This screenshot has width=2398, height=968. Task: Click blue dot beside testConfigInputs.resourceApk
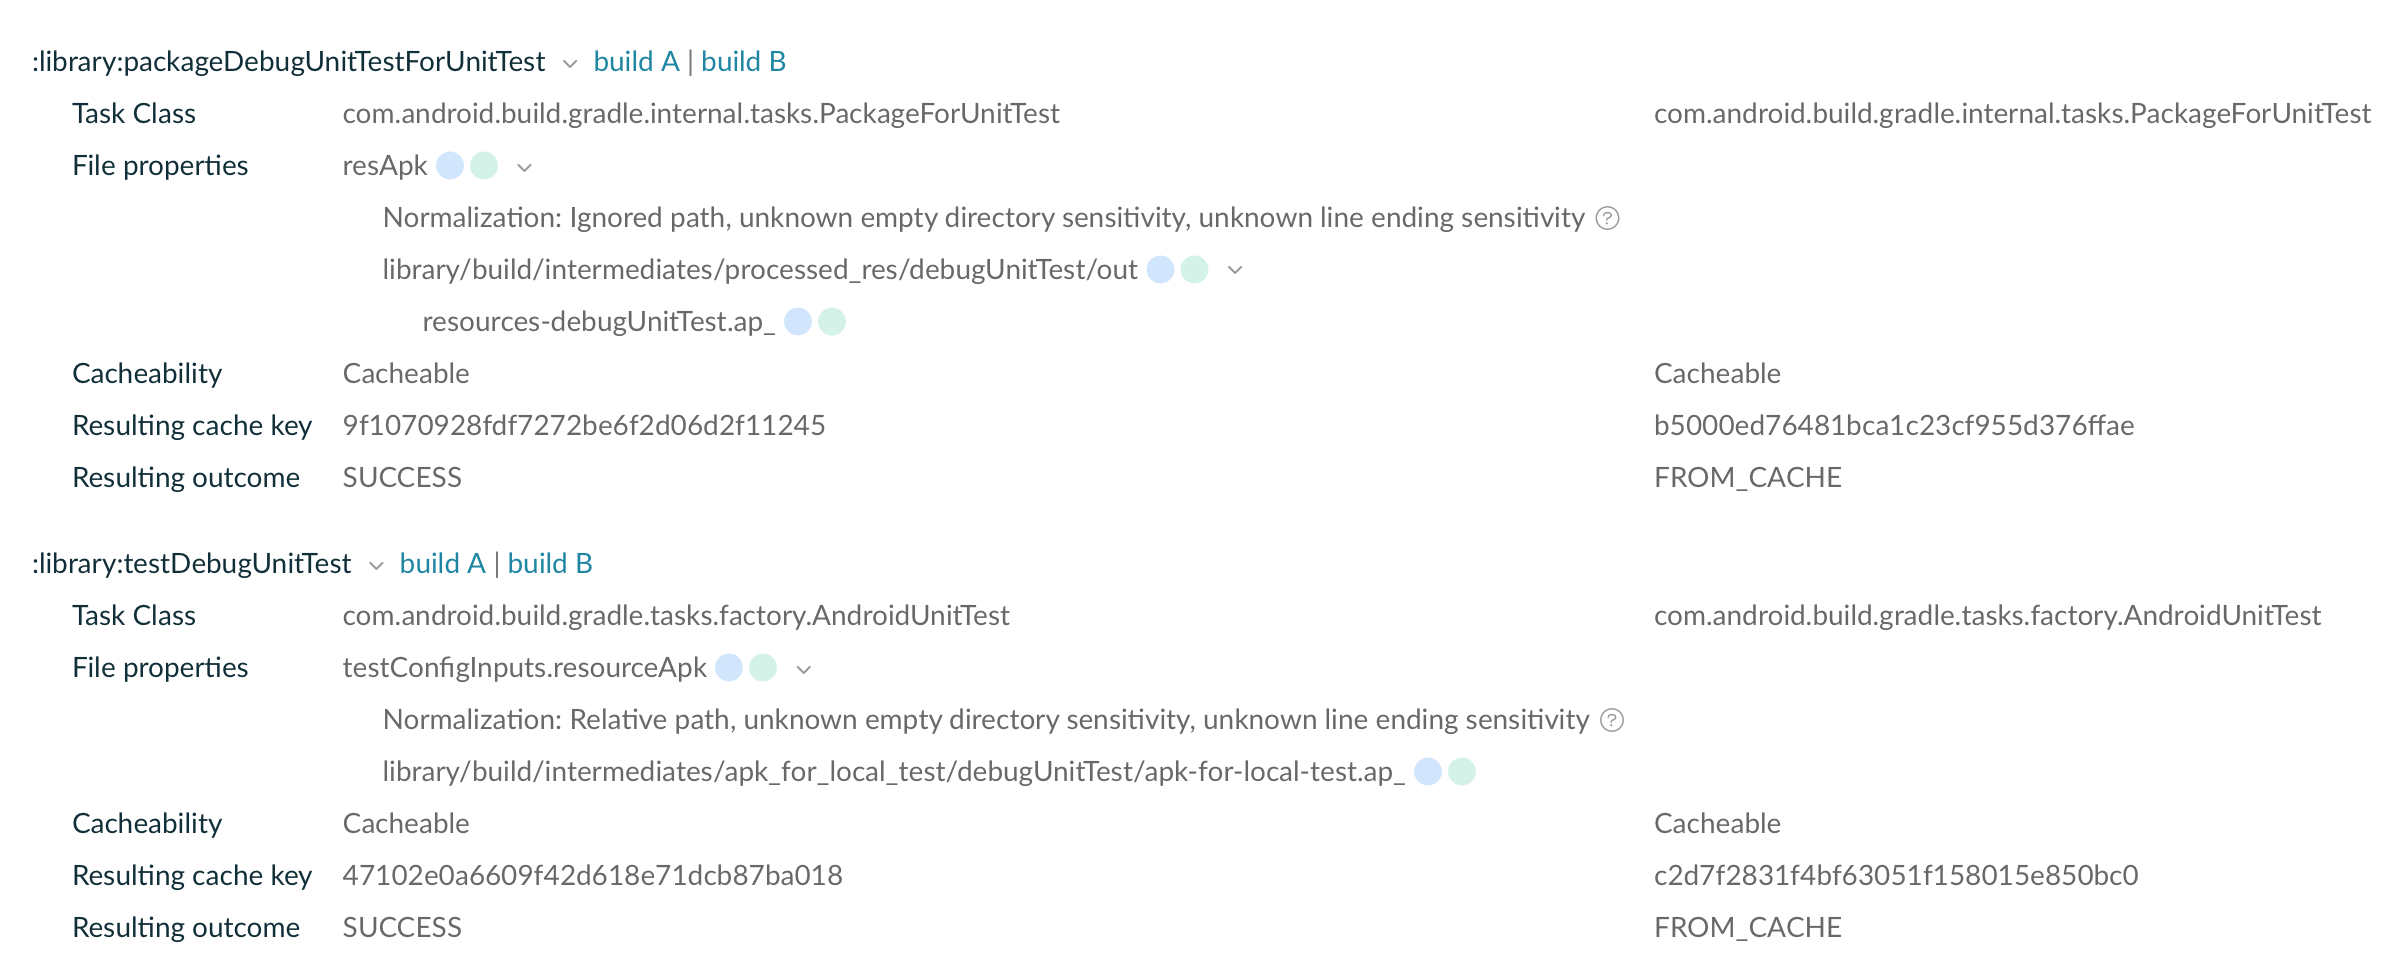(x=729, y=668)
